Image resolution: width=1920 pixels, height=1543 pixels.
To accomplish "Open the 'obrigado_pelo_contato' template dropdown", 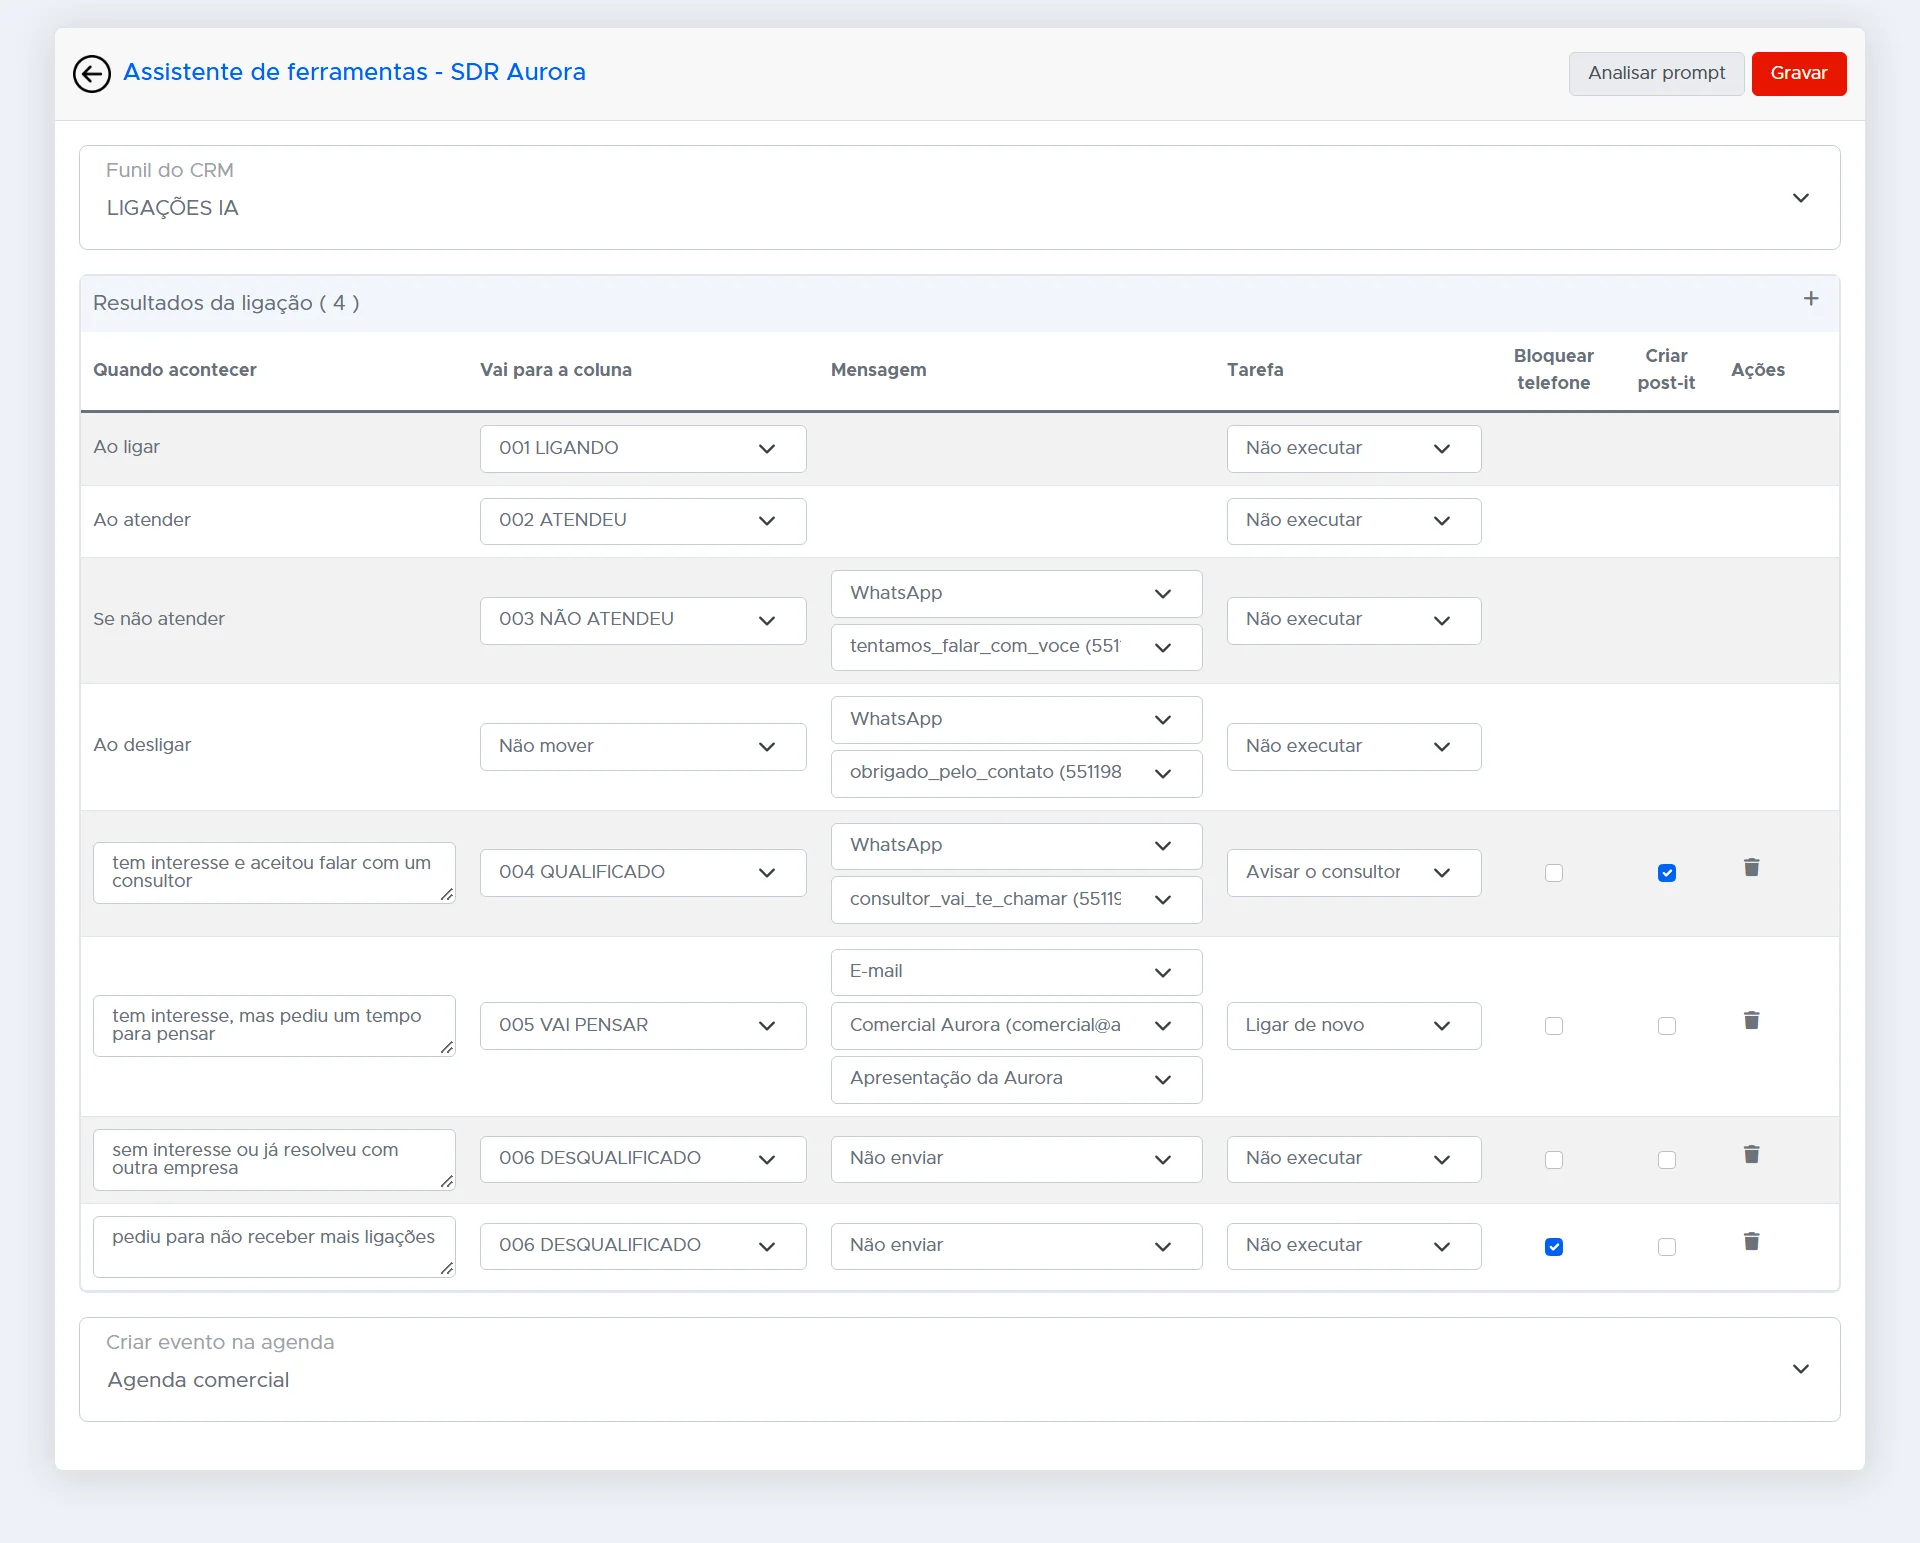I will 1016,773.
